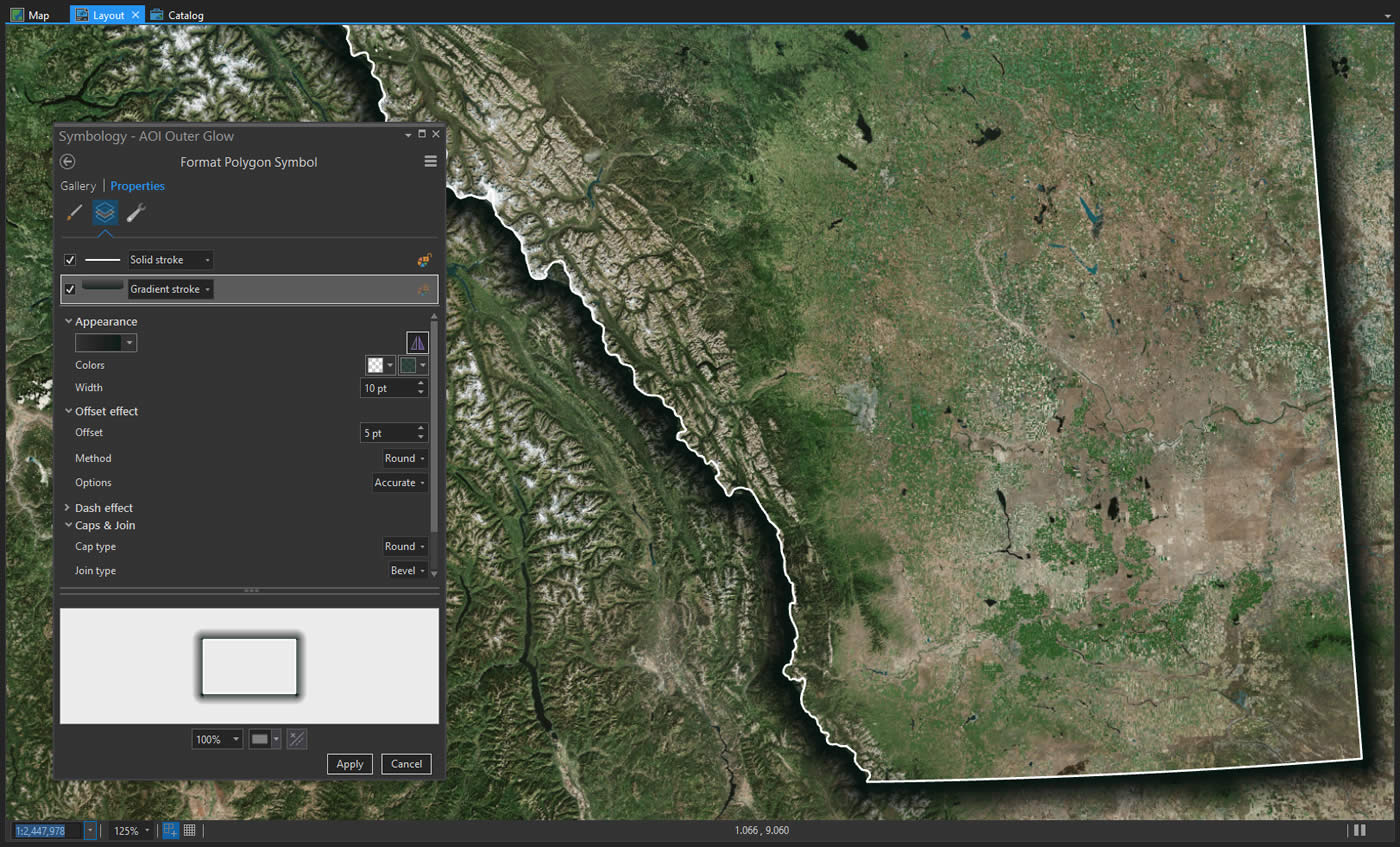This screenshot has height=847, width=1400.
Task: Open Symbology pane options dropdown arrow
Action: 408,134
